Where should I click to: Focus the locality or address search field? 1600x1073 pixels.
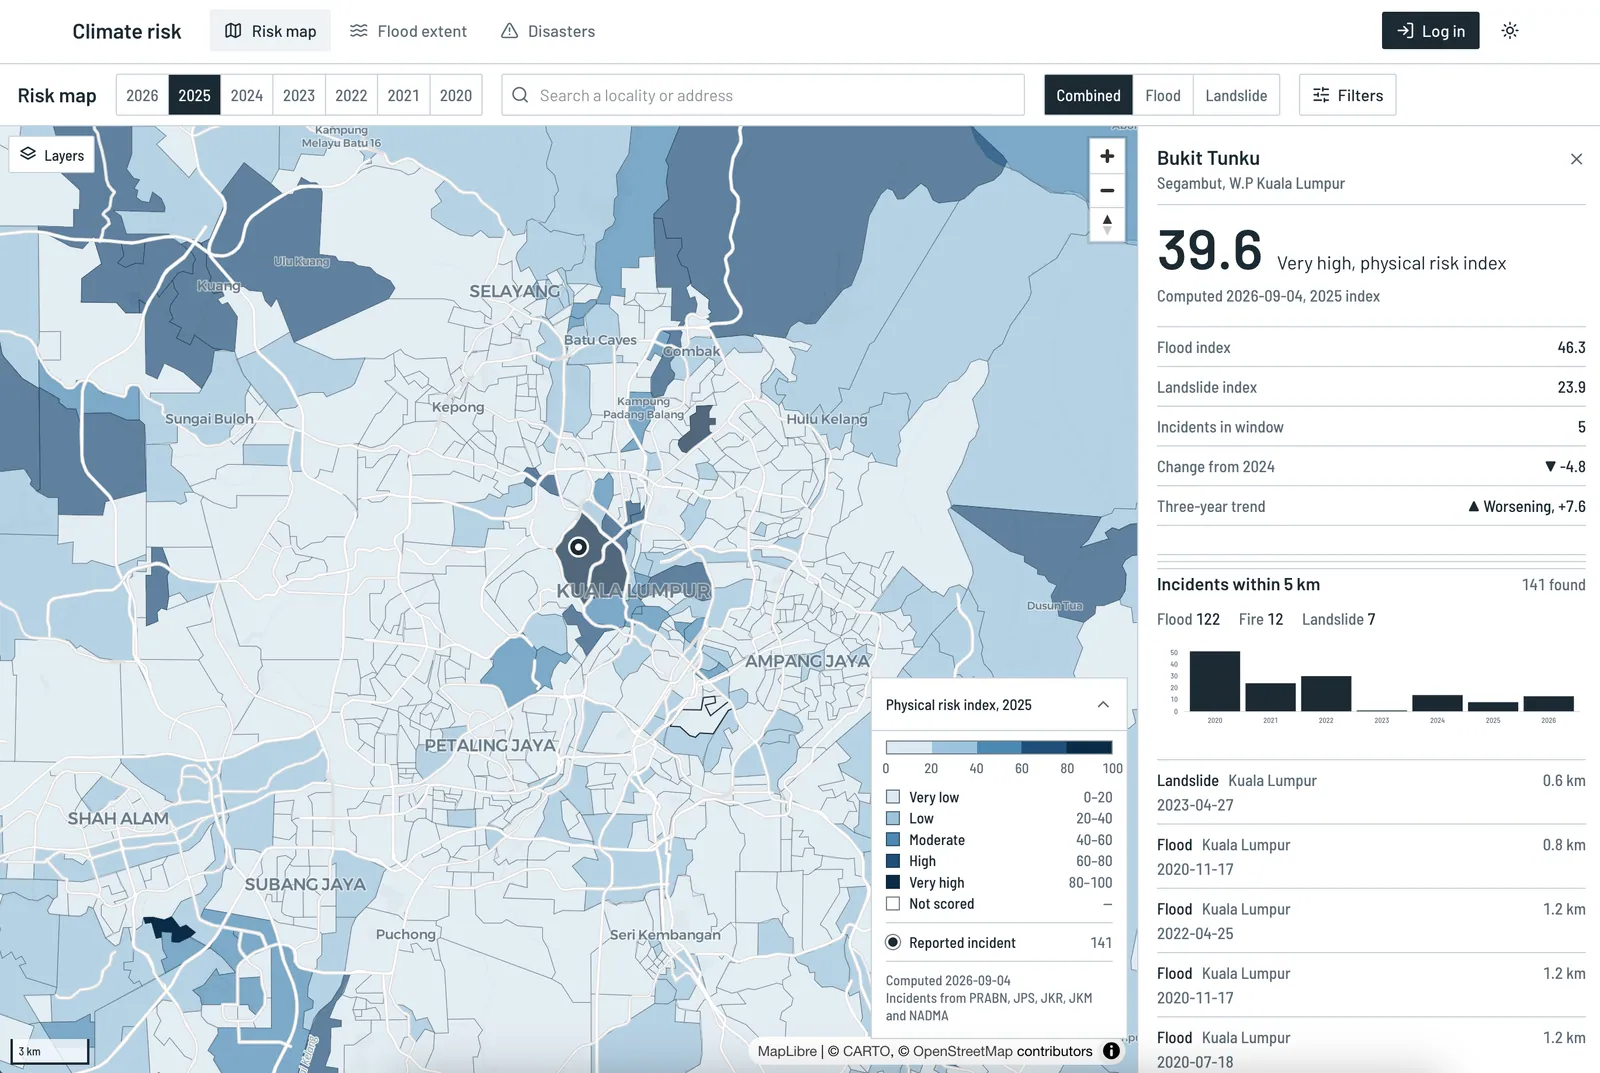(763, 95)
